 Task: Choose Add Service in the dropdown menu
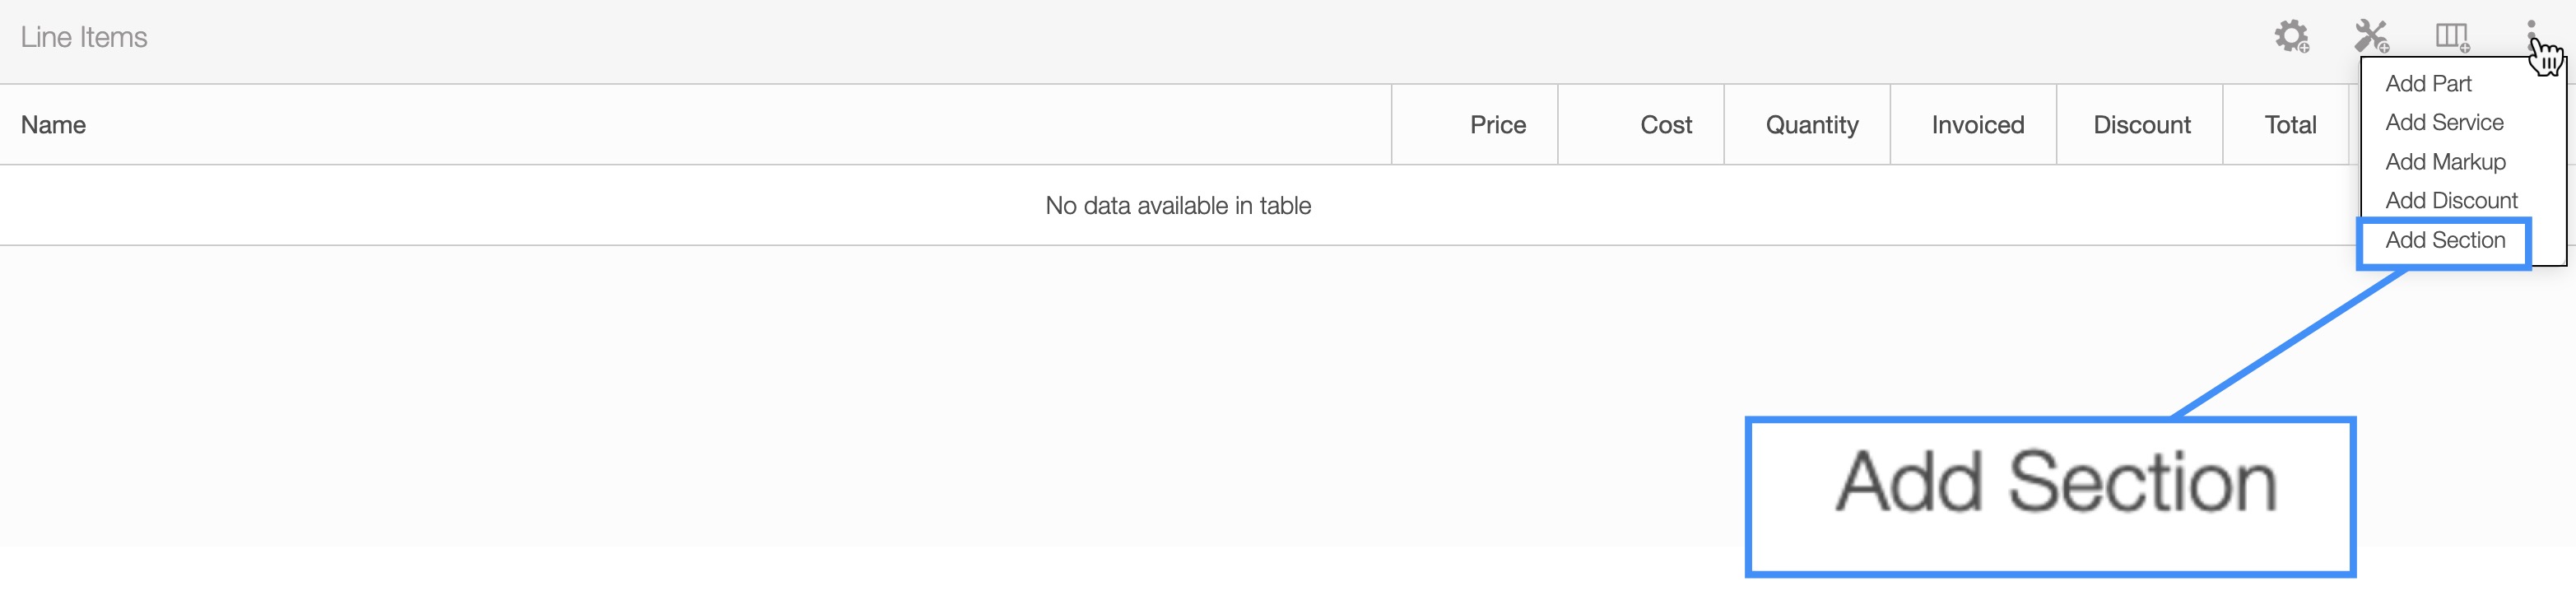tap(2444, 123)
